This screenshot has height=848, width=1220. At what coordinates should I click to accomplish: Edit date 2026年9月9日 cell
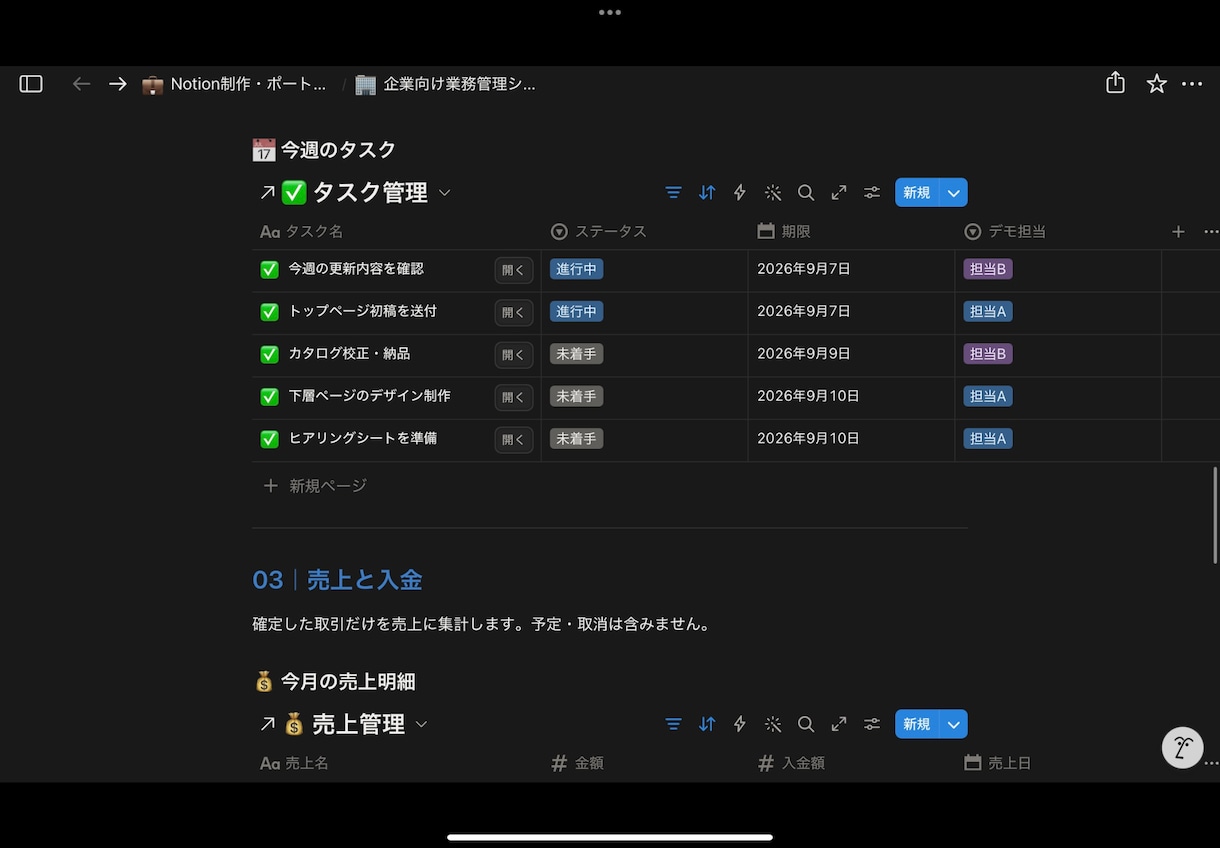[804, 354]
